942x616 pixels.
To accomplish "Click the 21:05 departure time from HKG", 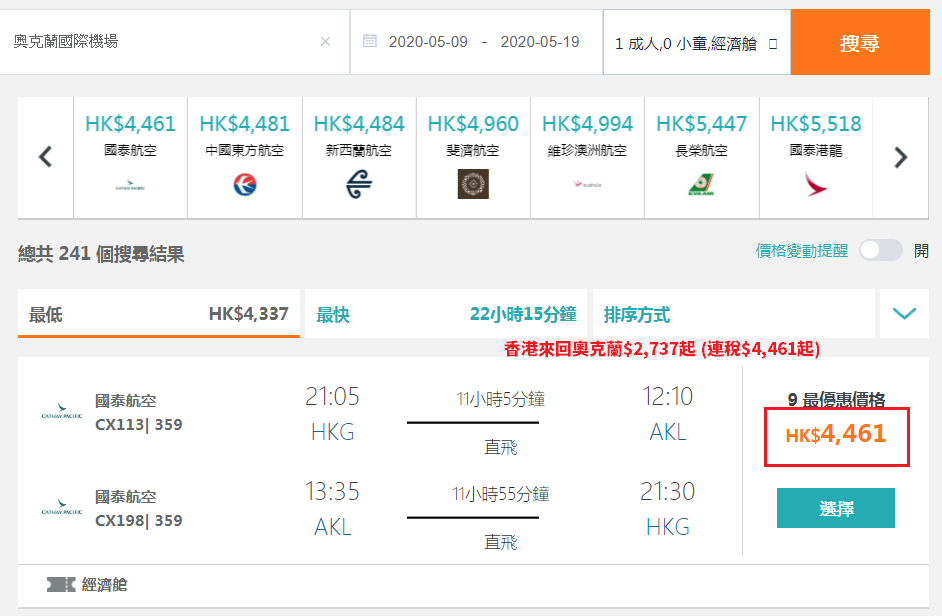I will pyautogui.click(x=332, y=397).
